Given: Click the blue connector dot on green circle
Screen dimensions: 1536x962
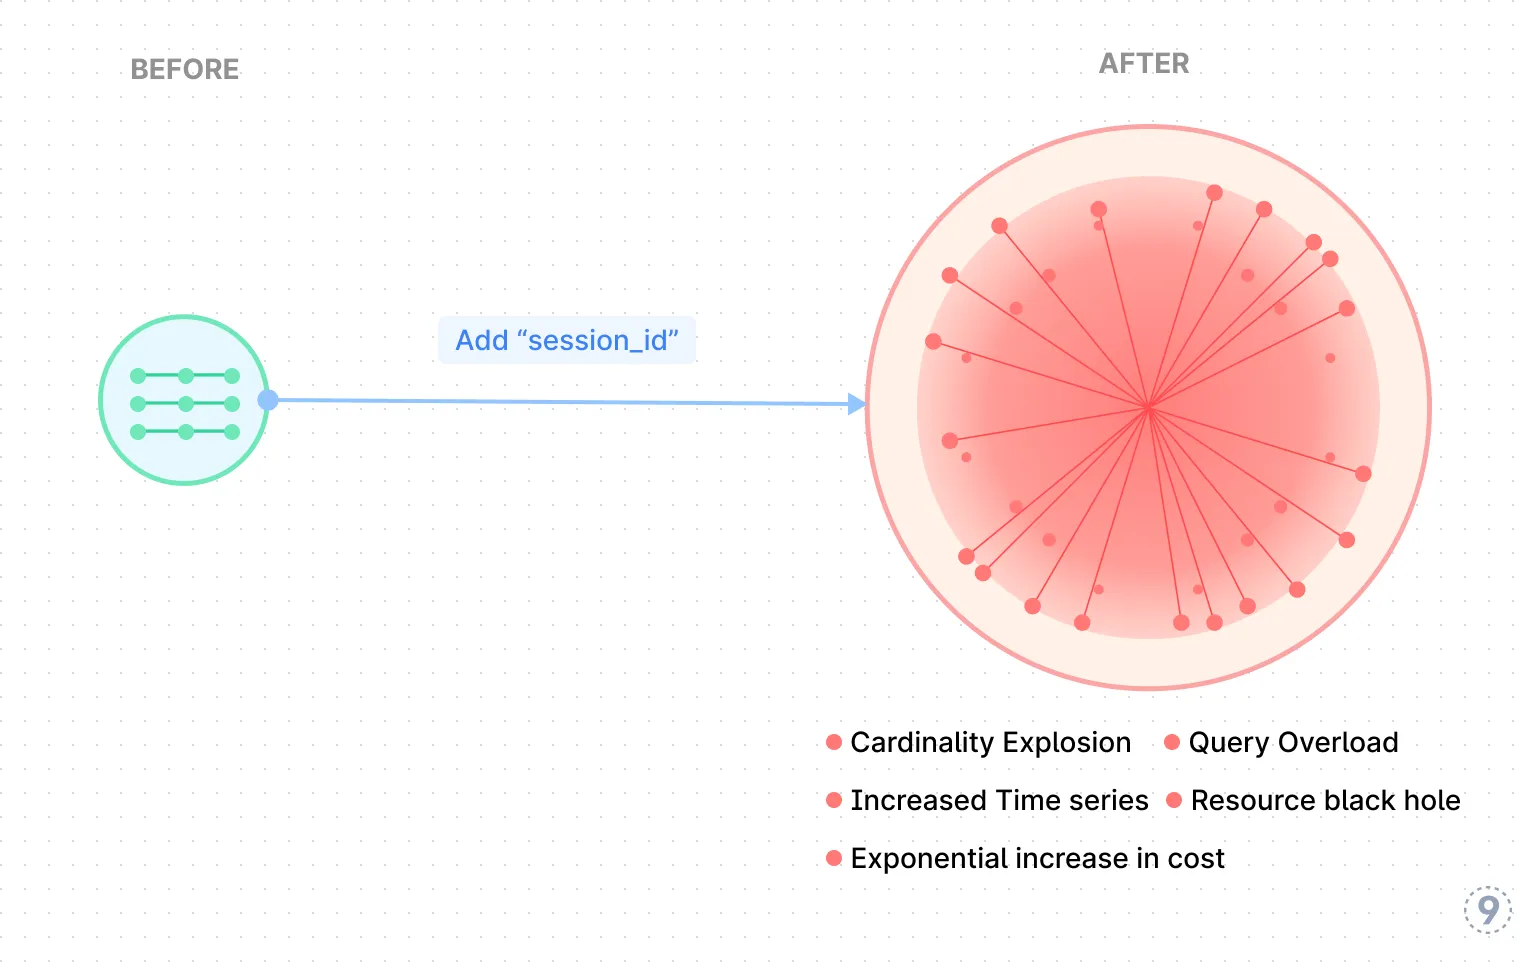Looking at the screenshot, I should pyautogui.click(x=268, y=400).
